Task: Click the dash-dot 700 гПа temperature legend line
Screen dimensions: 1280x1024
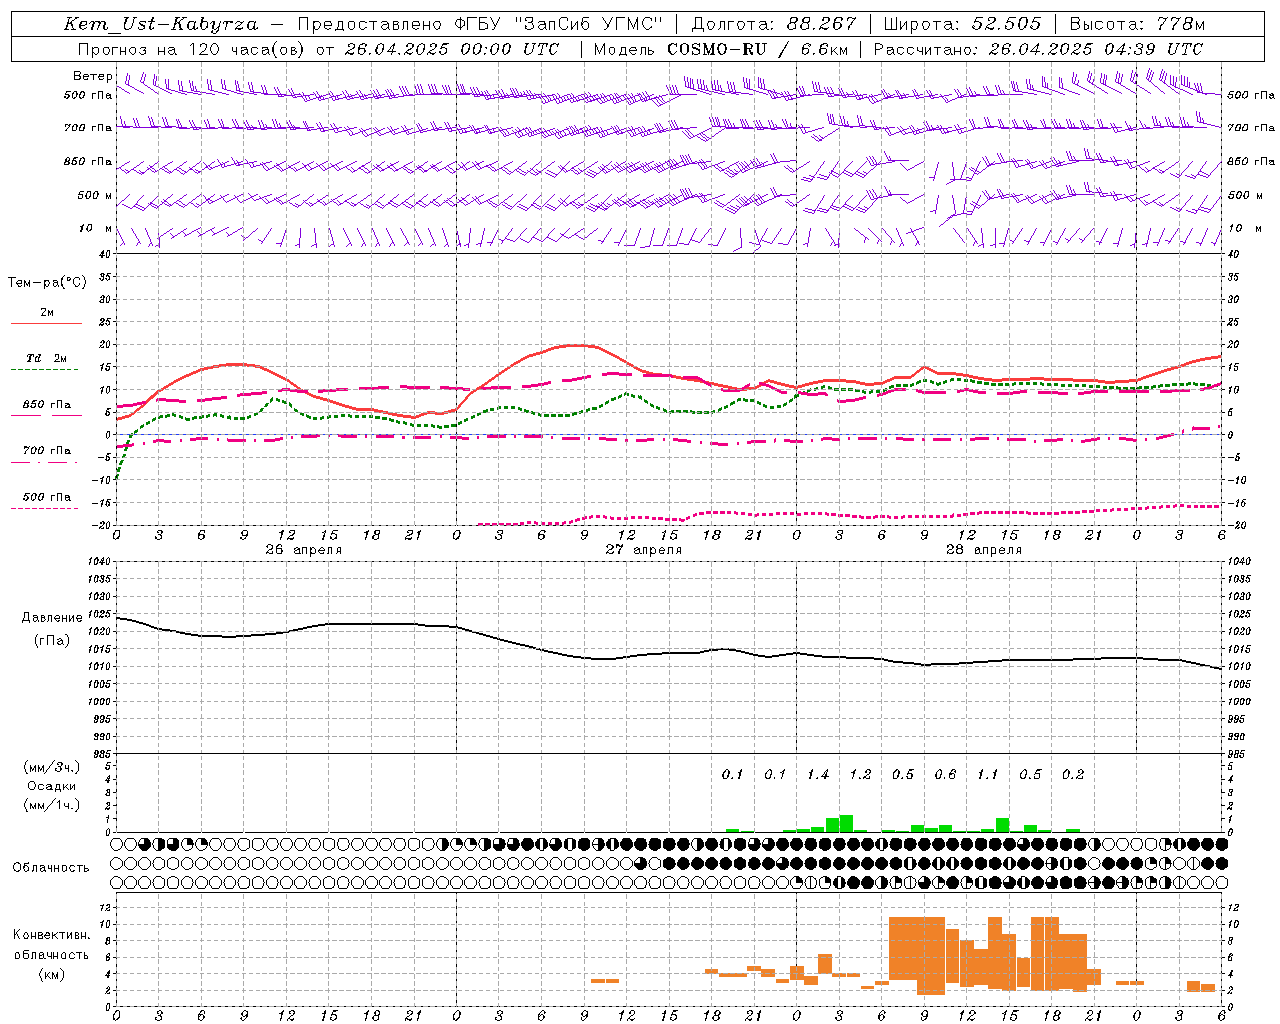Action: (46, 462)
